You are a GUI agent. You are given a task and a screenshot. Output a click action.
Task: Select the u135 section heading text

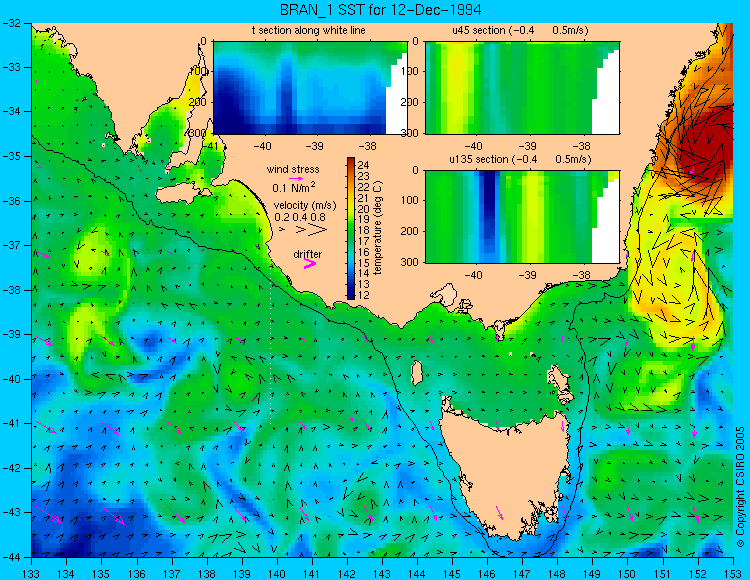coord(519,159)
